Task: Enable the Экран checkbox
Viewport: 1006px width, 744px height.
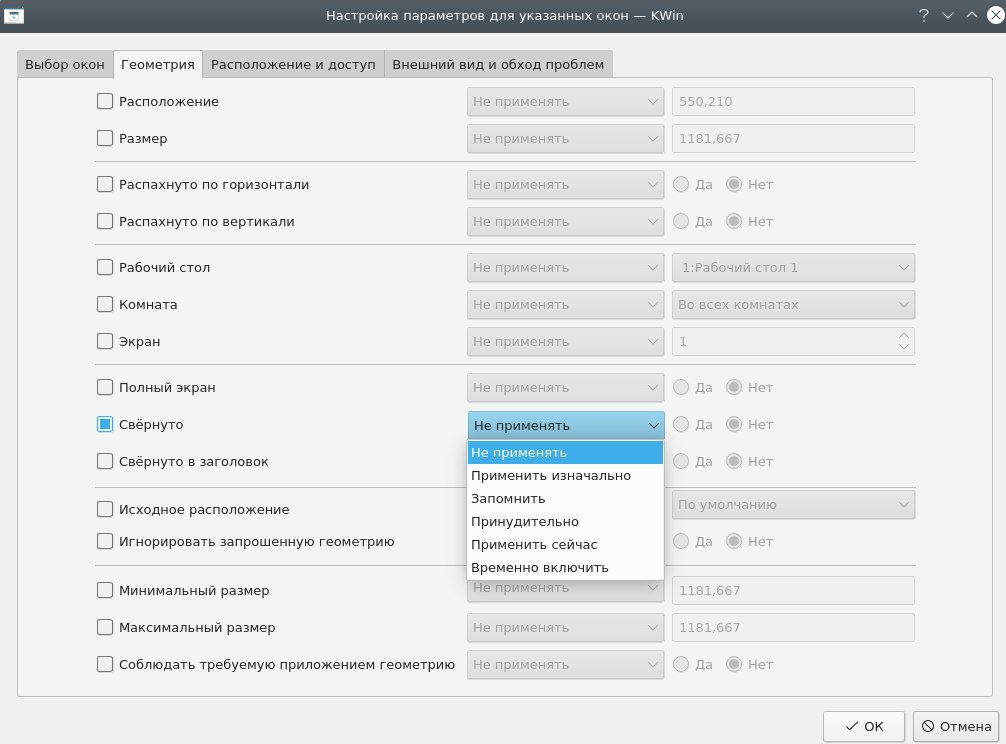Action: click(105, 342)
